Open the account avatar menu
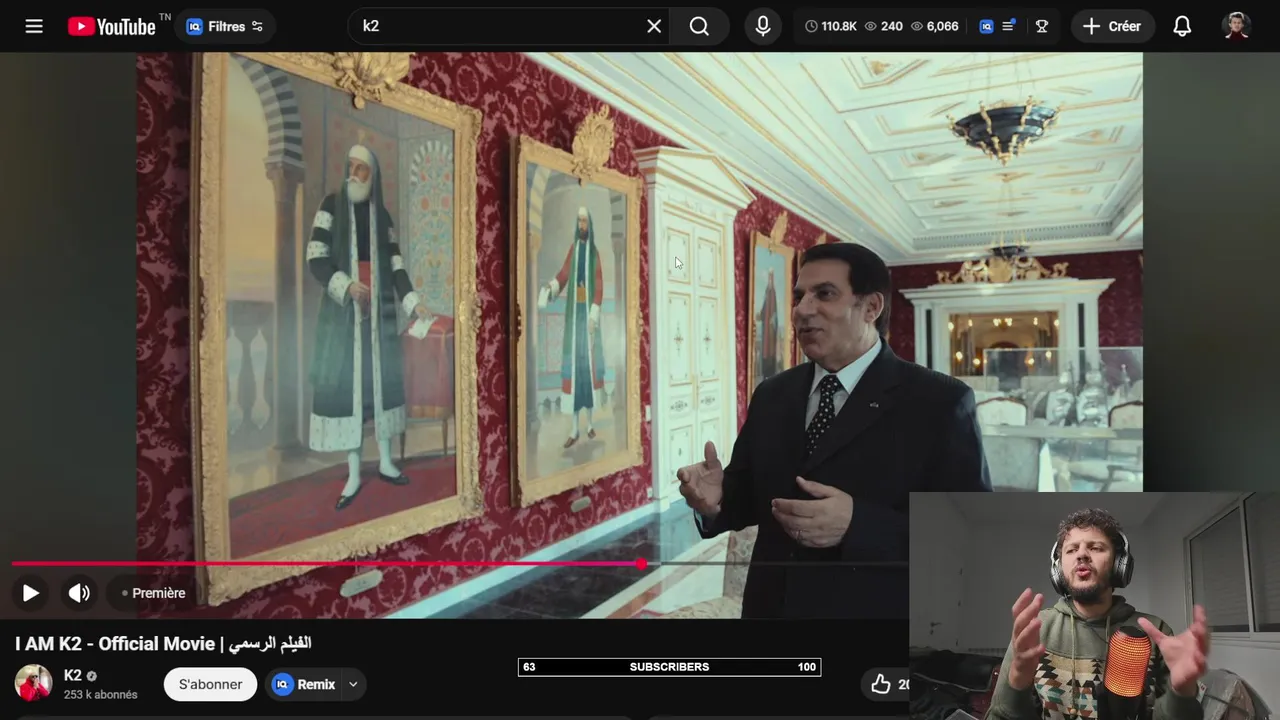This screenshot has width=1280, height=720. pos(1237,26)
